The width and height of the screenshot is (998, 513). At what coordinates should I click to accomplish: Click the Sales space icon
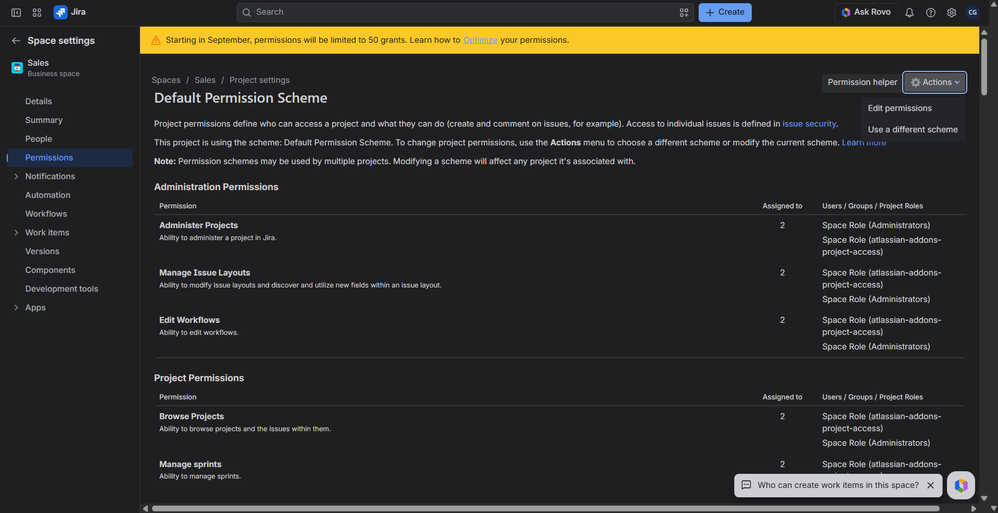point(17,67)
